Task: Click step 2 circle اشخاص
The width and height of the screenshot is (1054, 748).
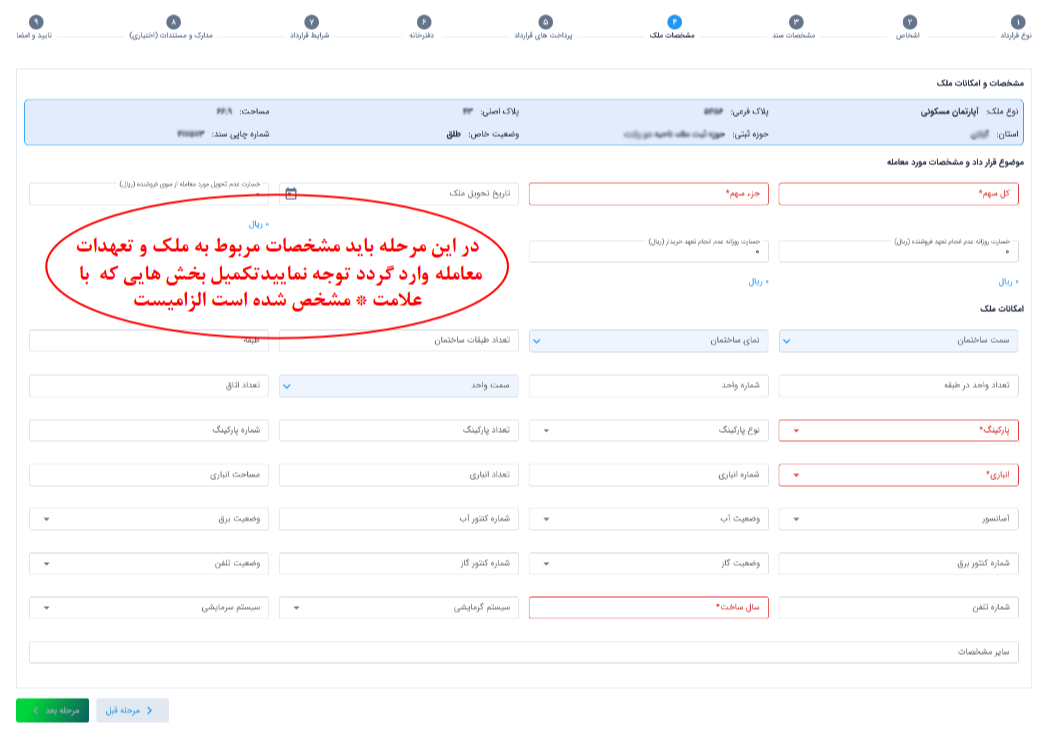Action: point(909,22)
